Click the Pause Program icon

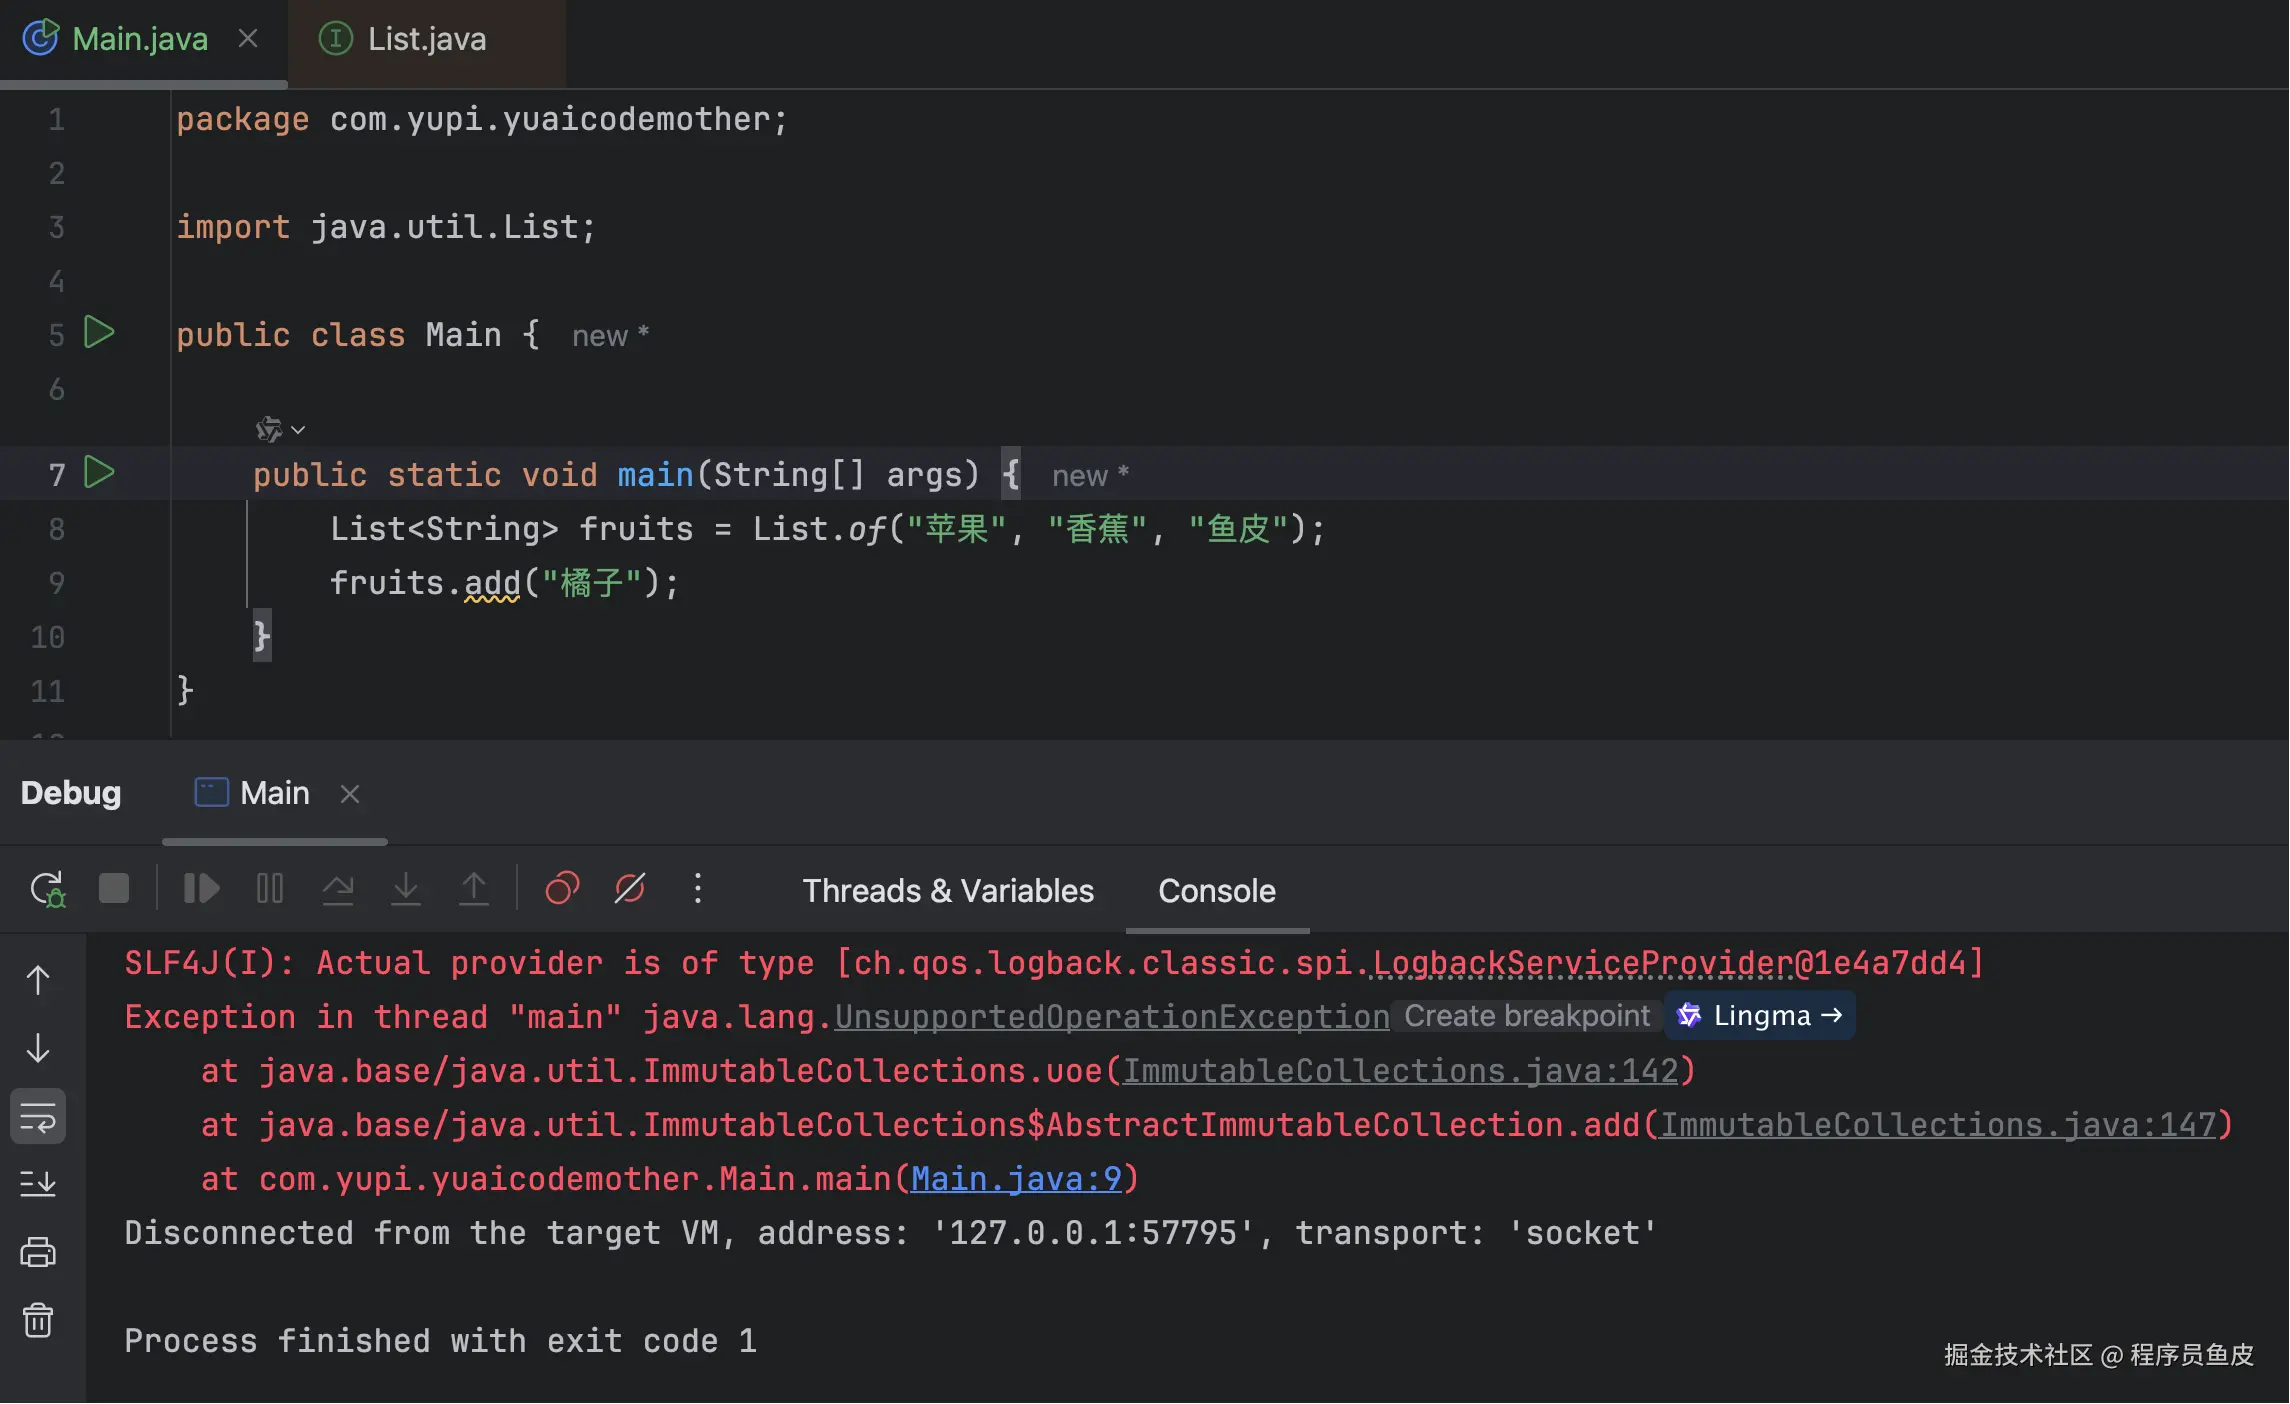(x=270, y=889)
